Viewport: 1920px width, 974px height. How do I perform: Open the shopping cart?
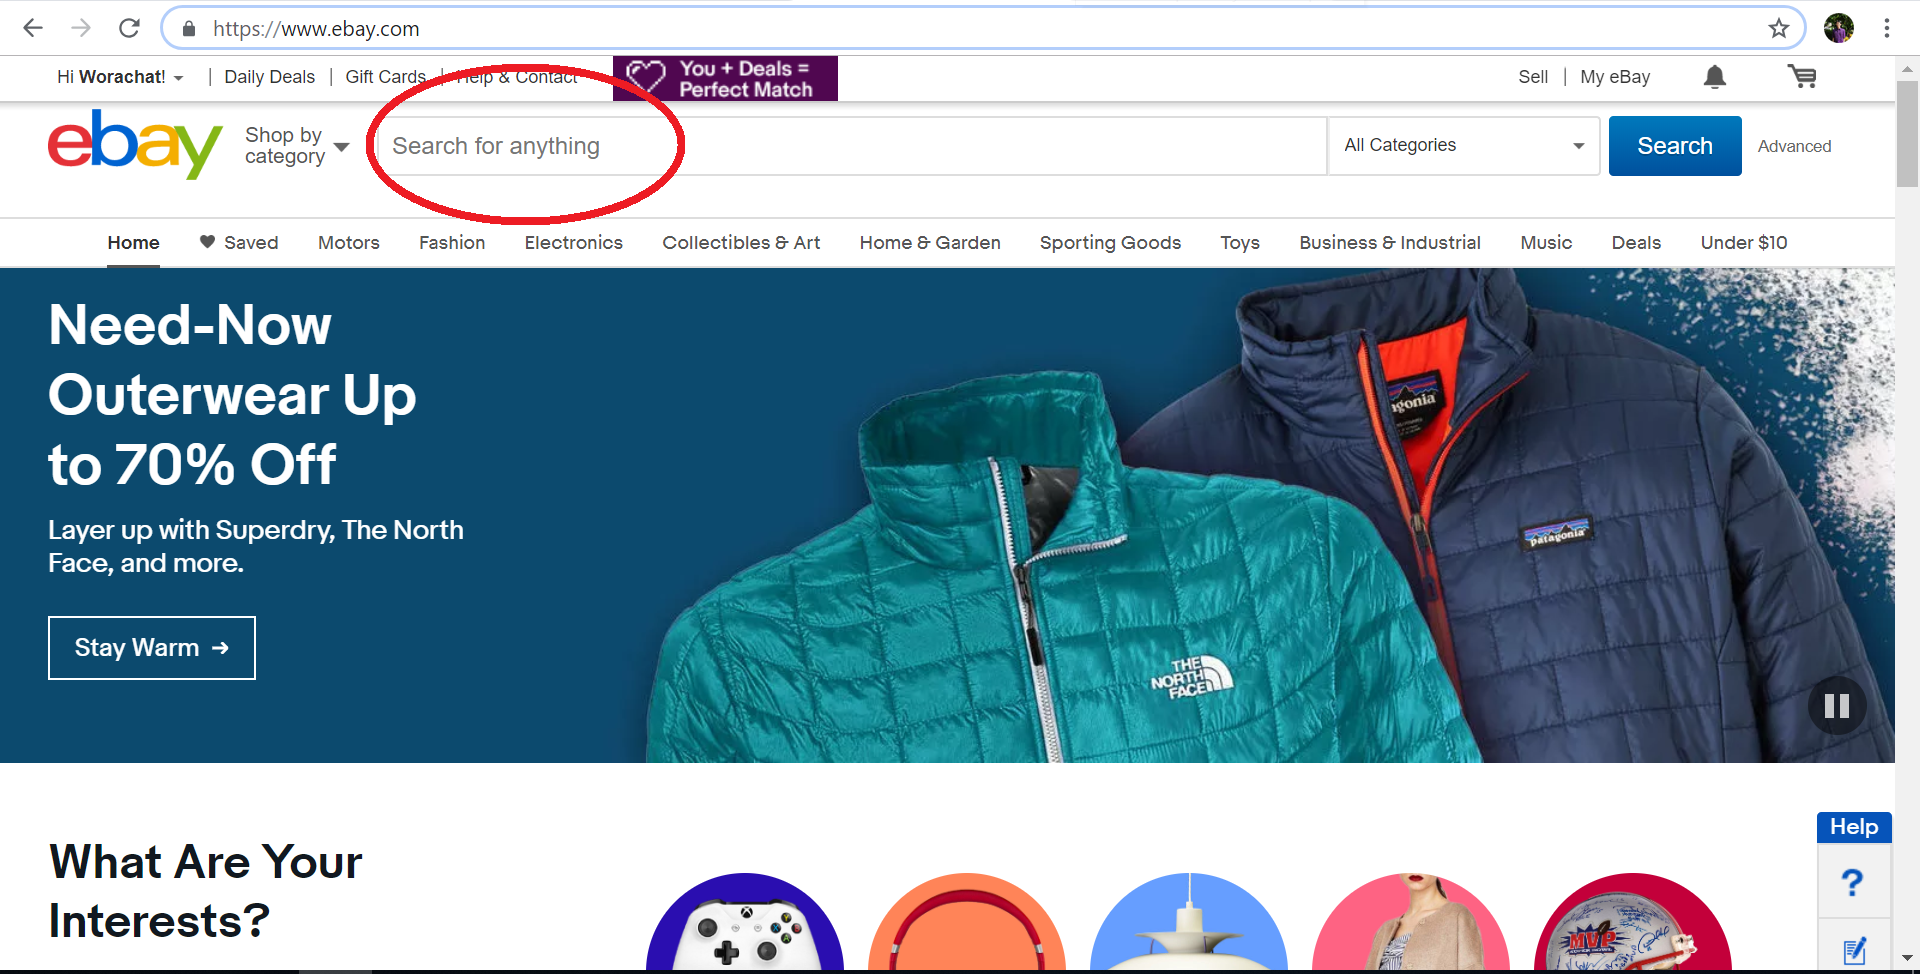pos(1802,76)
